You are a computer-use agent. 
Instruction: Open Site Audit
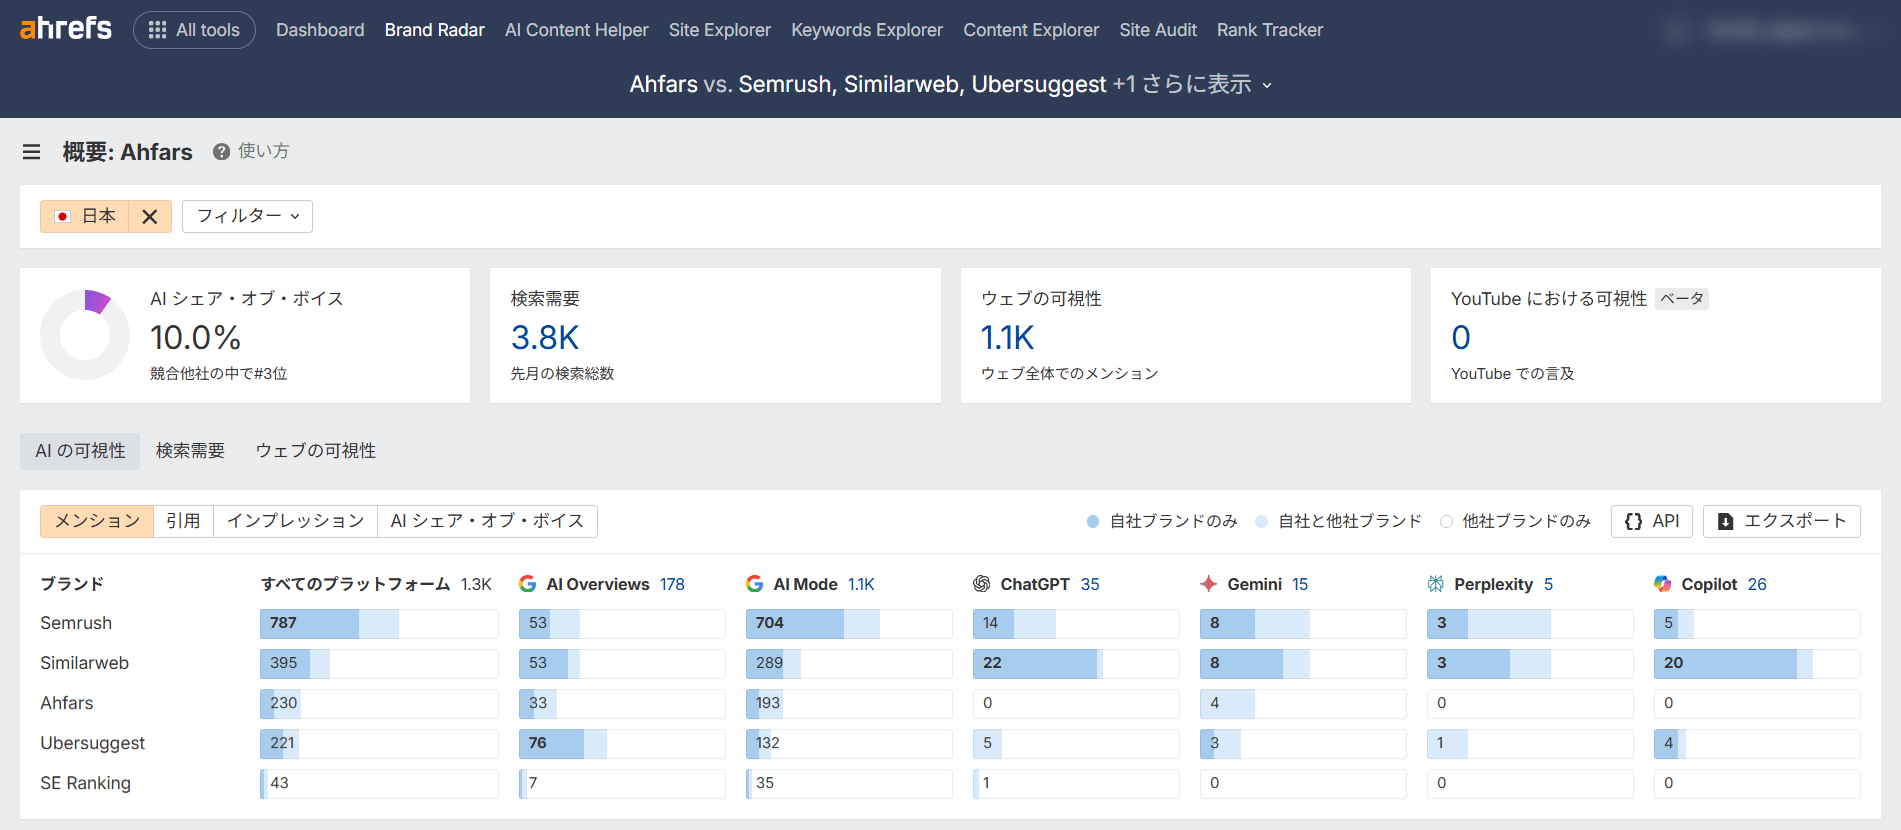coord(1158,30)
